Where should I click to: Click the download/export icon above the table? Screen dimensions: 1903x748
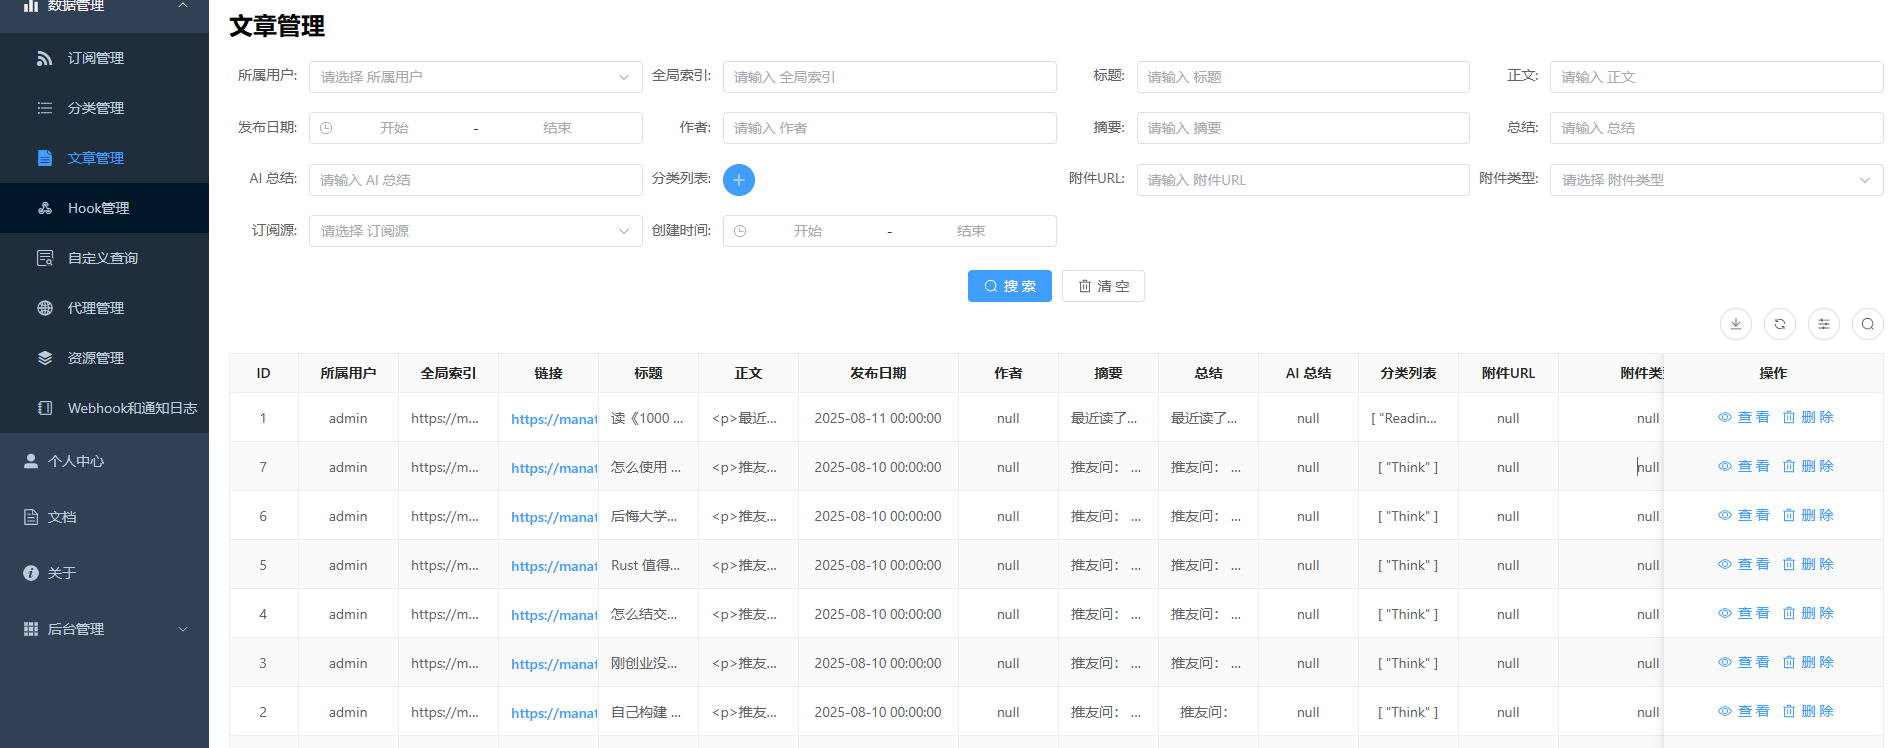[x=1736, y=324]
